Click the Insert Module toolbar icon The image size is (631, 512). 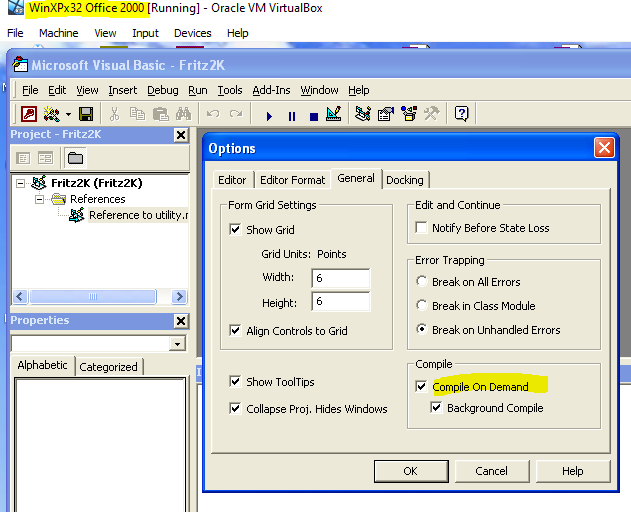tap(52, 114)
